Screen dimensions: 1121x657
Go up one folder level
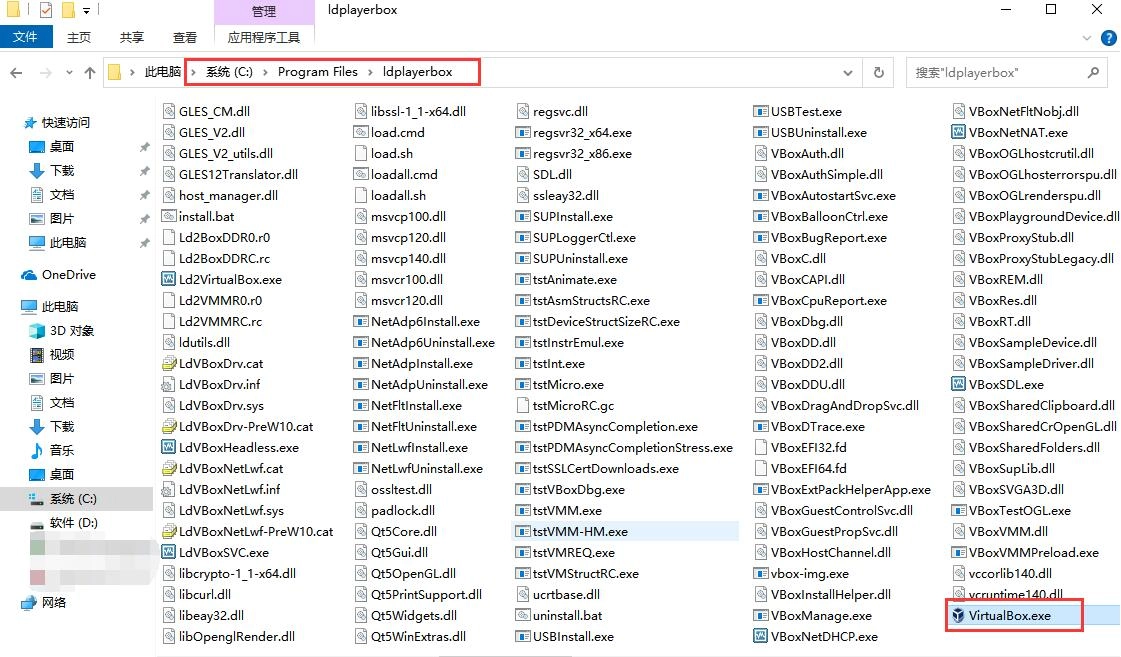[x=89, y=73]
